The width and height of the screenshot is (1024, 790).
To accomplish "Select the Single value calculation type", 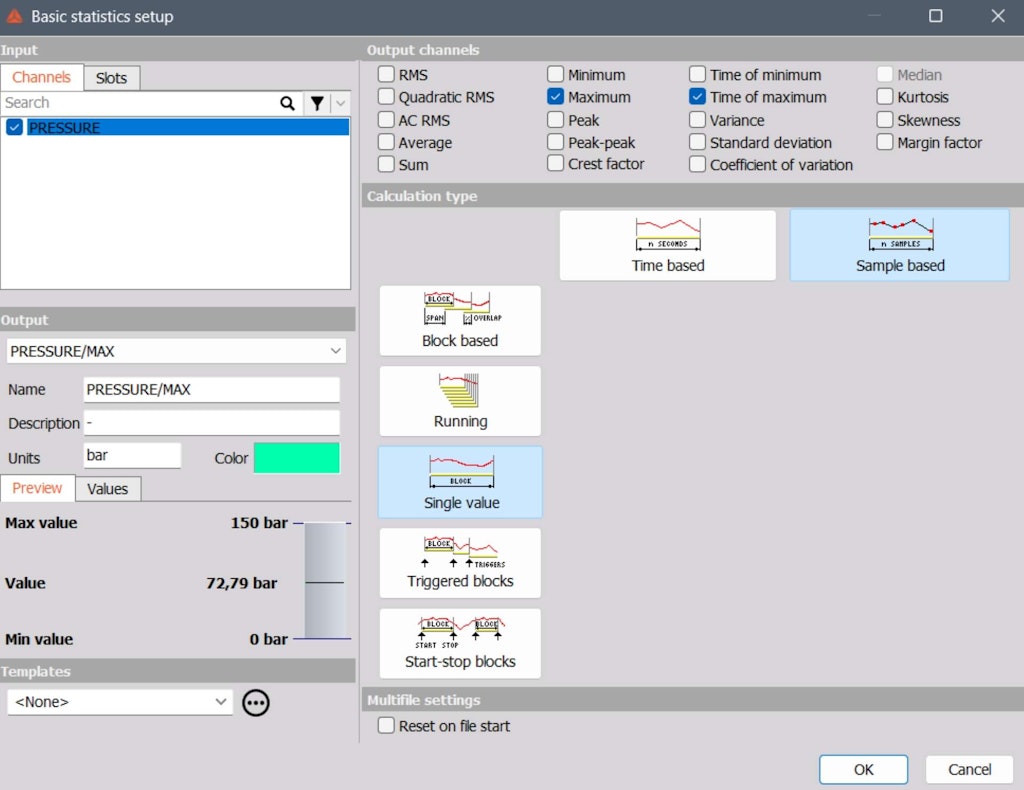I will [459, 482].
